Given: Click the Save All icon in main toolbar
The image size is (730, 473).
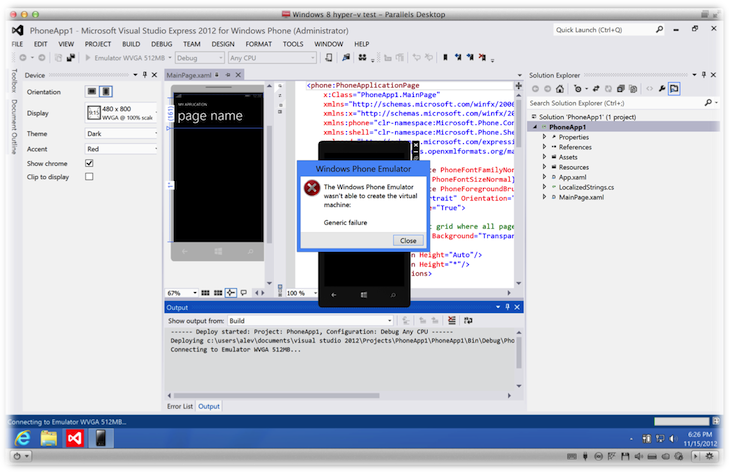Looking at the screenshot, I should click(x=71, y=58).
